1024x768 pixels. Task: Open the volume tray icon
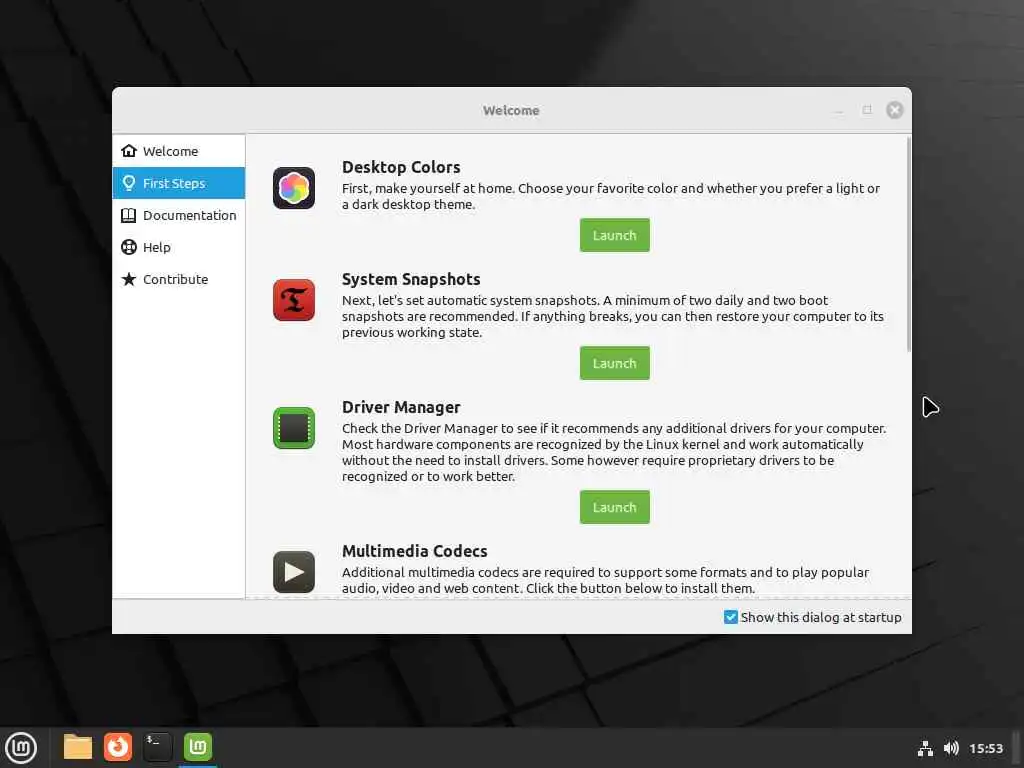pos(951,748)
